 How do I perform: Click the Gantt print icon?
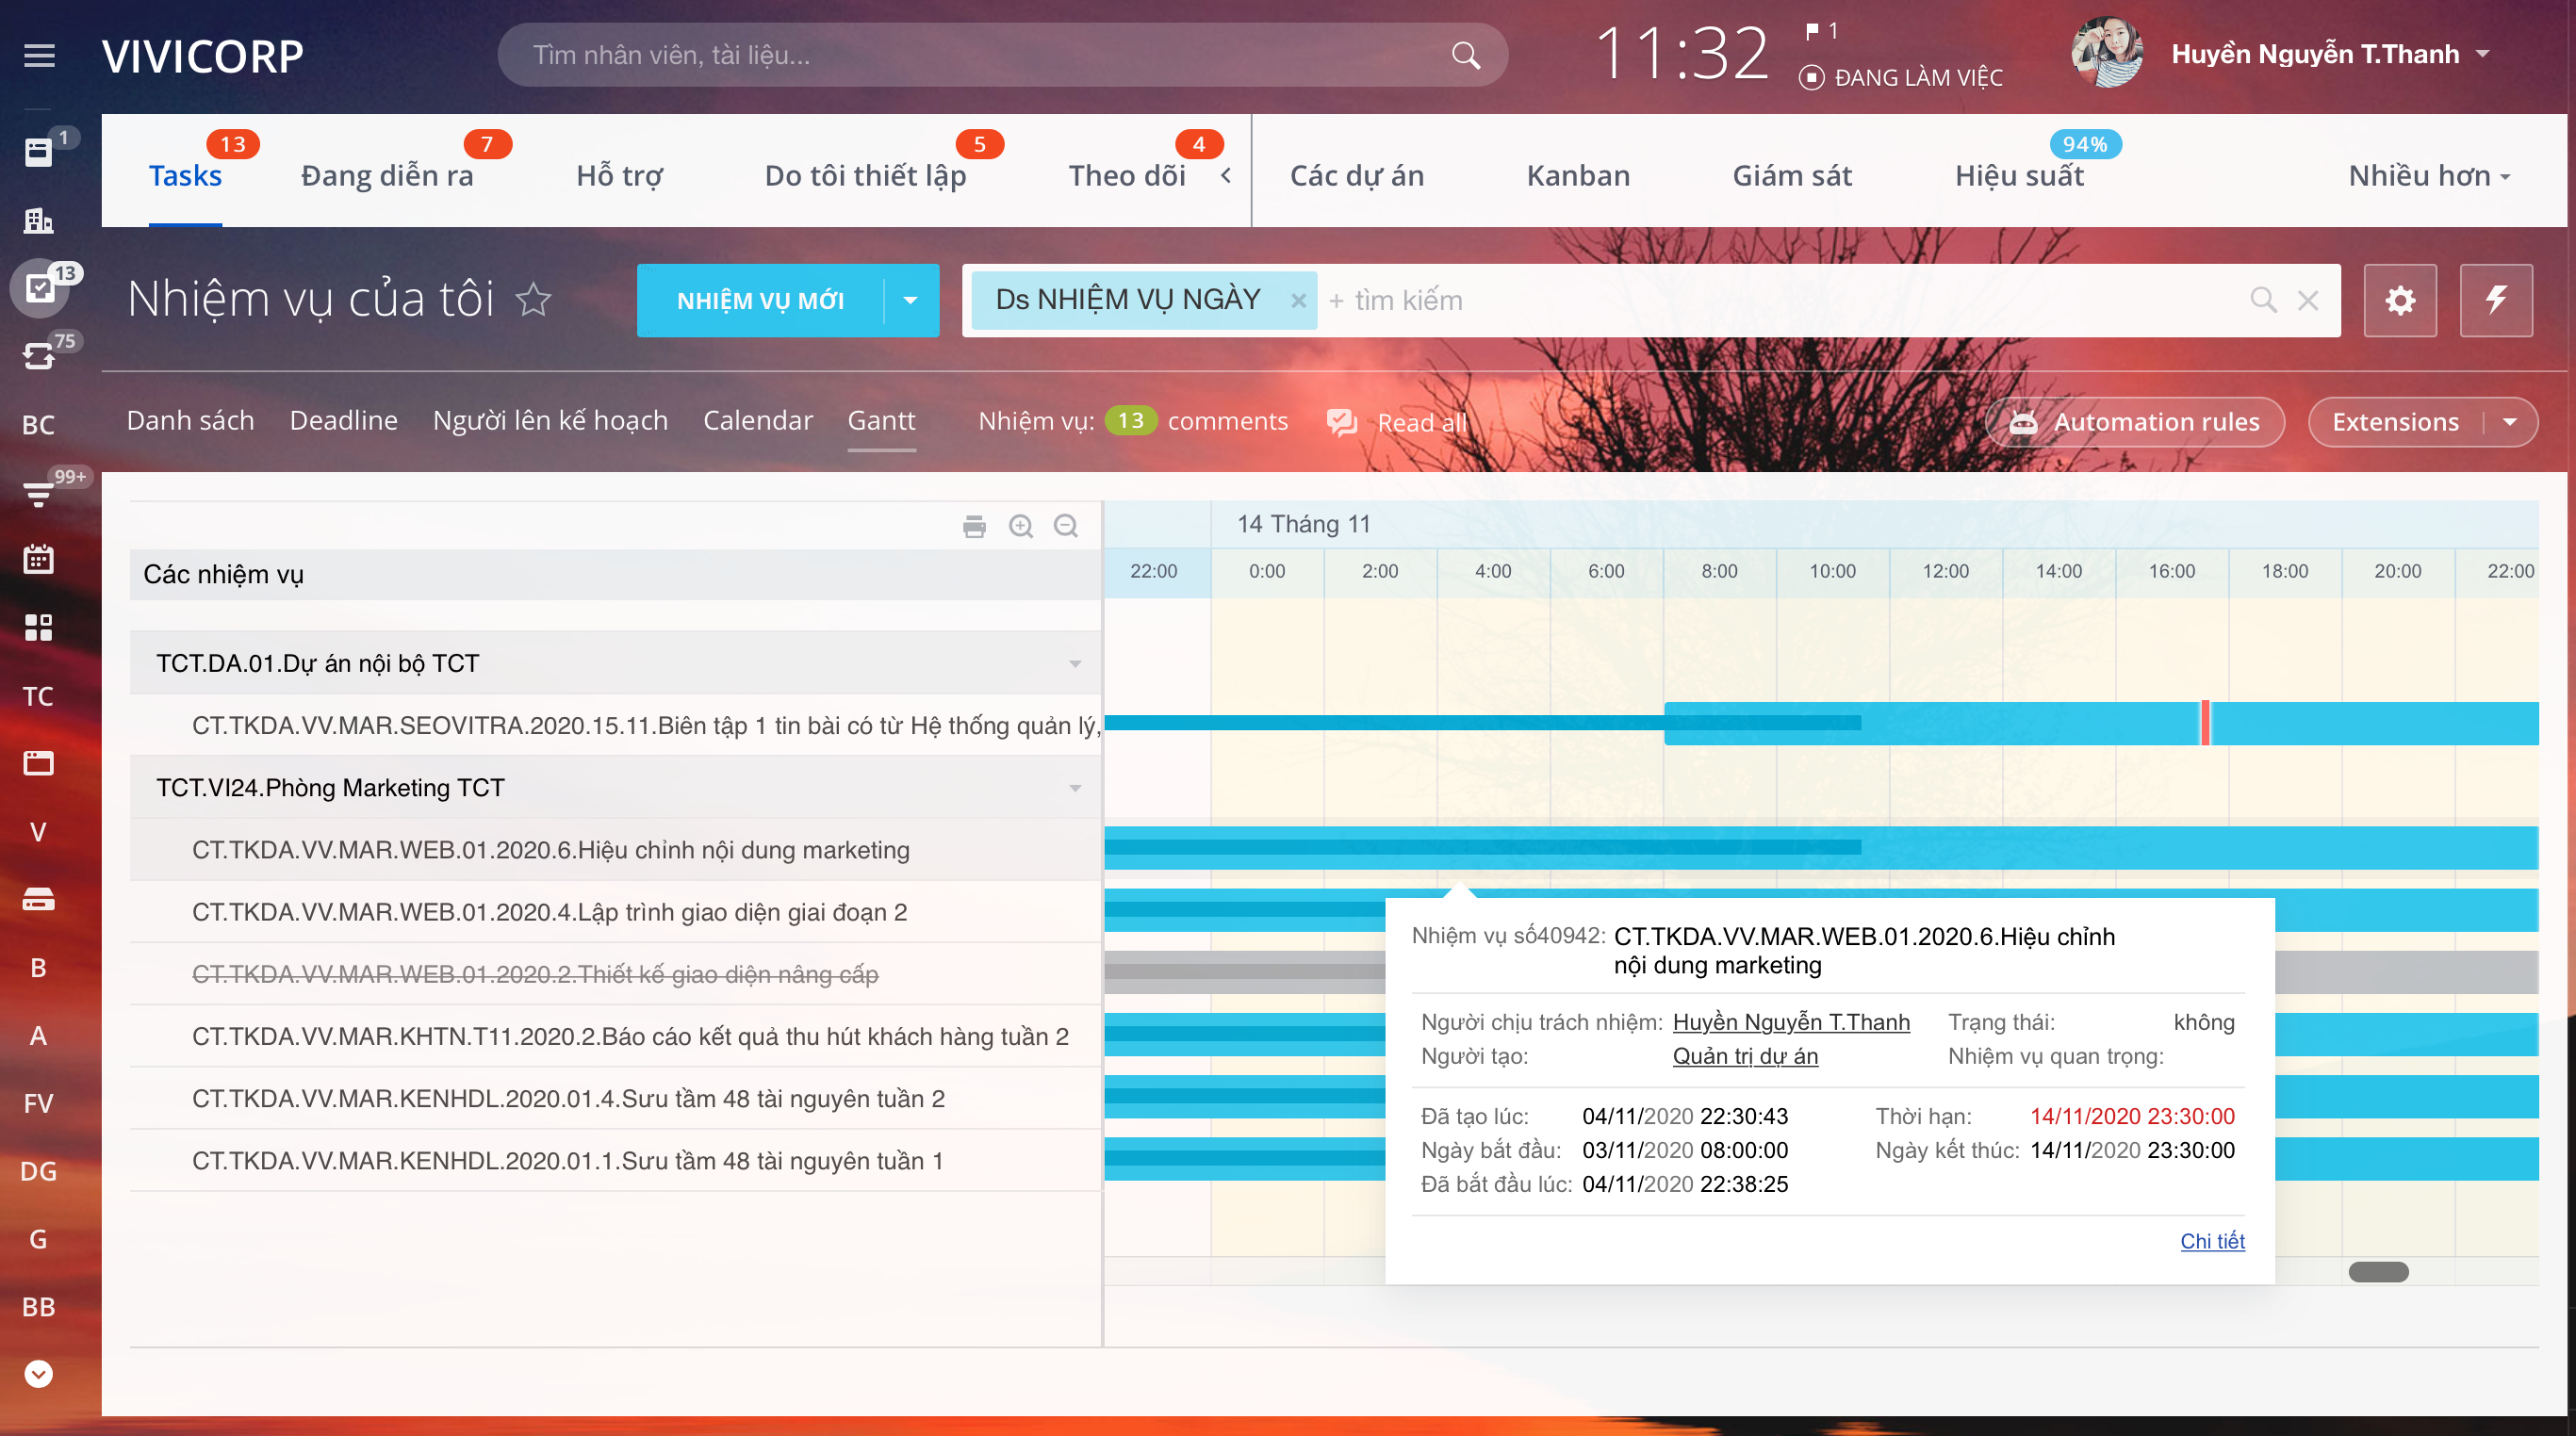[x=974, y=526]
